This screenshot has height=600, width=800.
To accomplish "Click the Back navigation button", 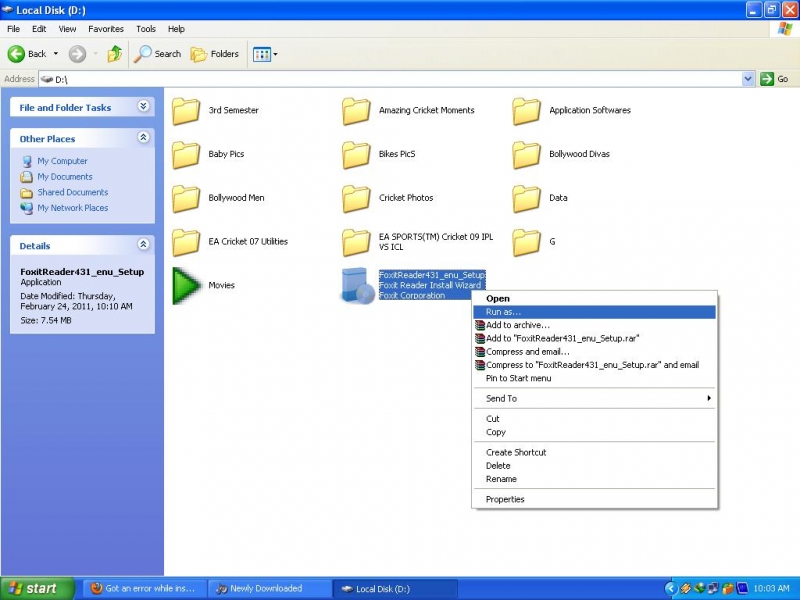I will (x=28, y=54).
